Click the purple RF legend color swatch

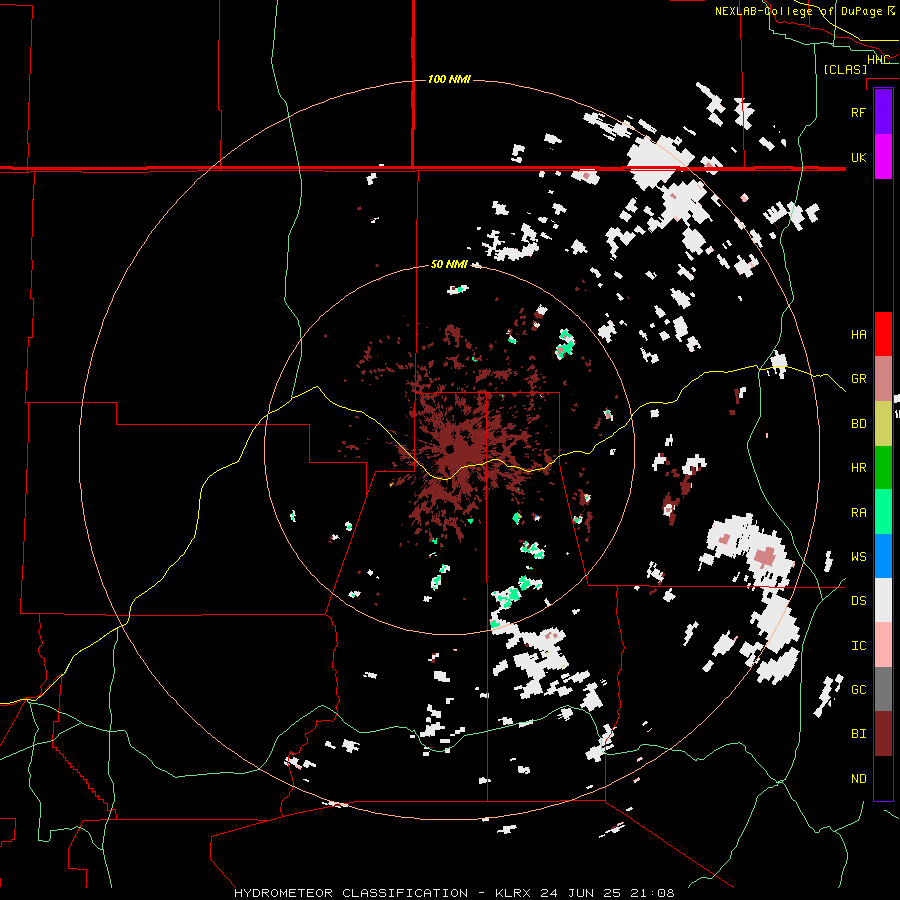[x=883, y=112]
